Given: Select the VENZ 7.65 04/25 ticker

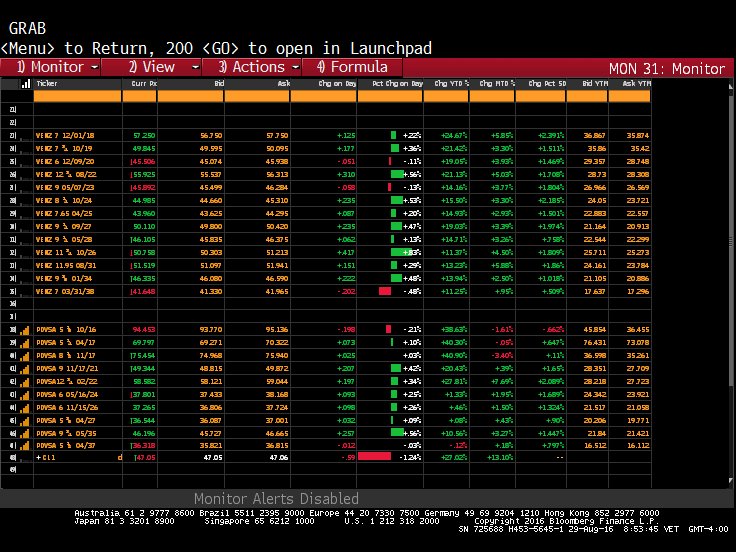Looking at the screenshot, I should point(64,214).
